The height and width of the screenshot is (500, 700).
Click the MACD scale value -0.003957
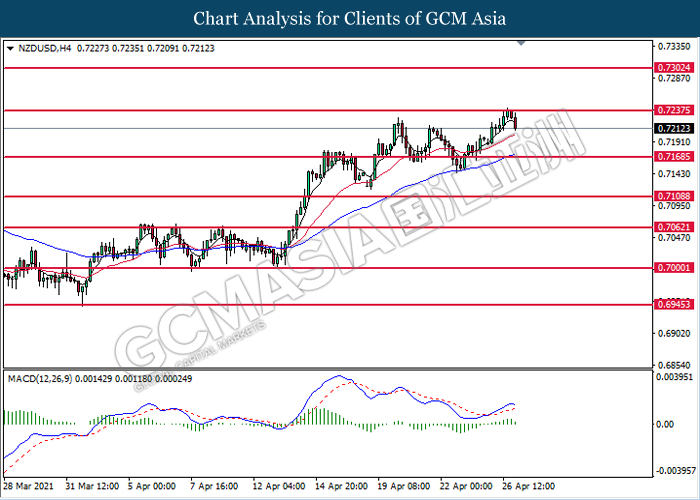pos(675,471)
